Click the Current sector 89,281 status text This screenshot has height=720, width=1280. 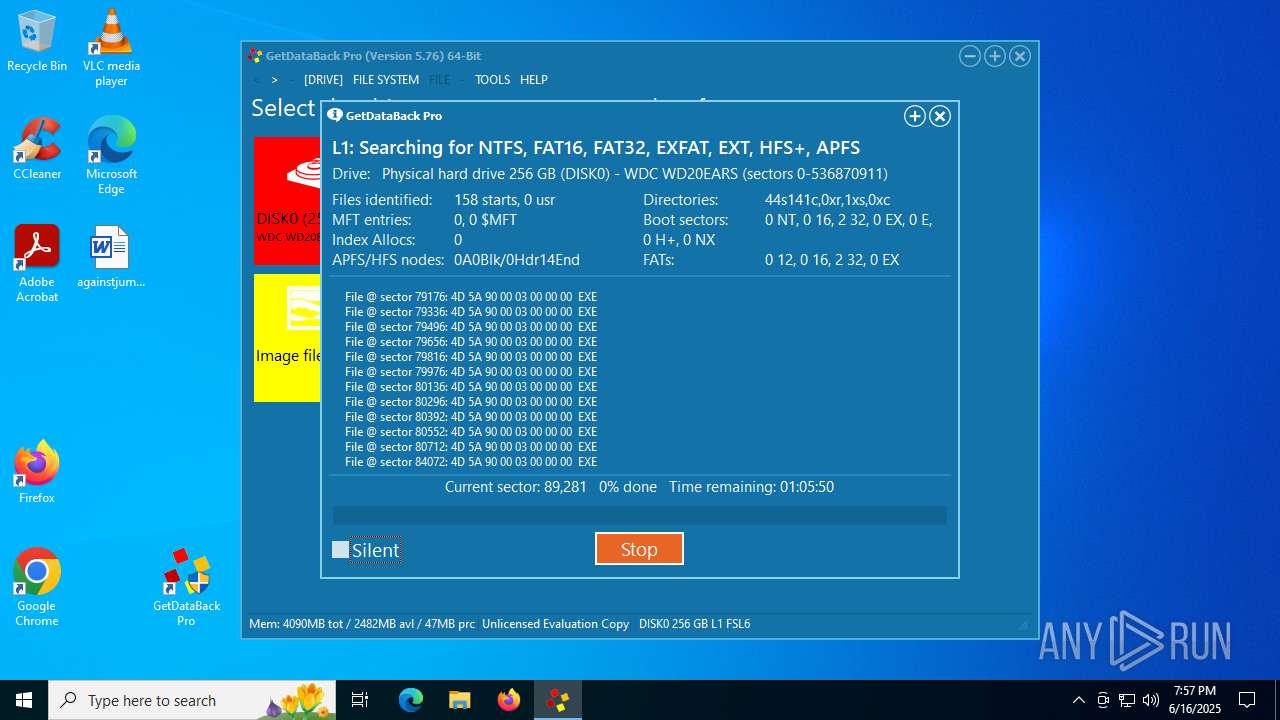516,487
